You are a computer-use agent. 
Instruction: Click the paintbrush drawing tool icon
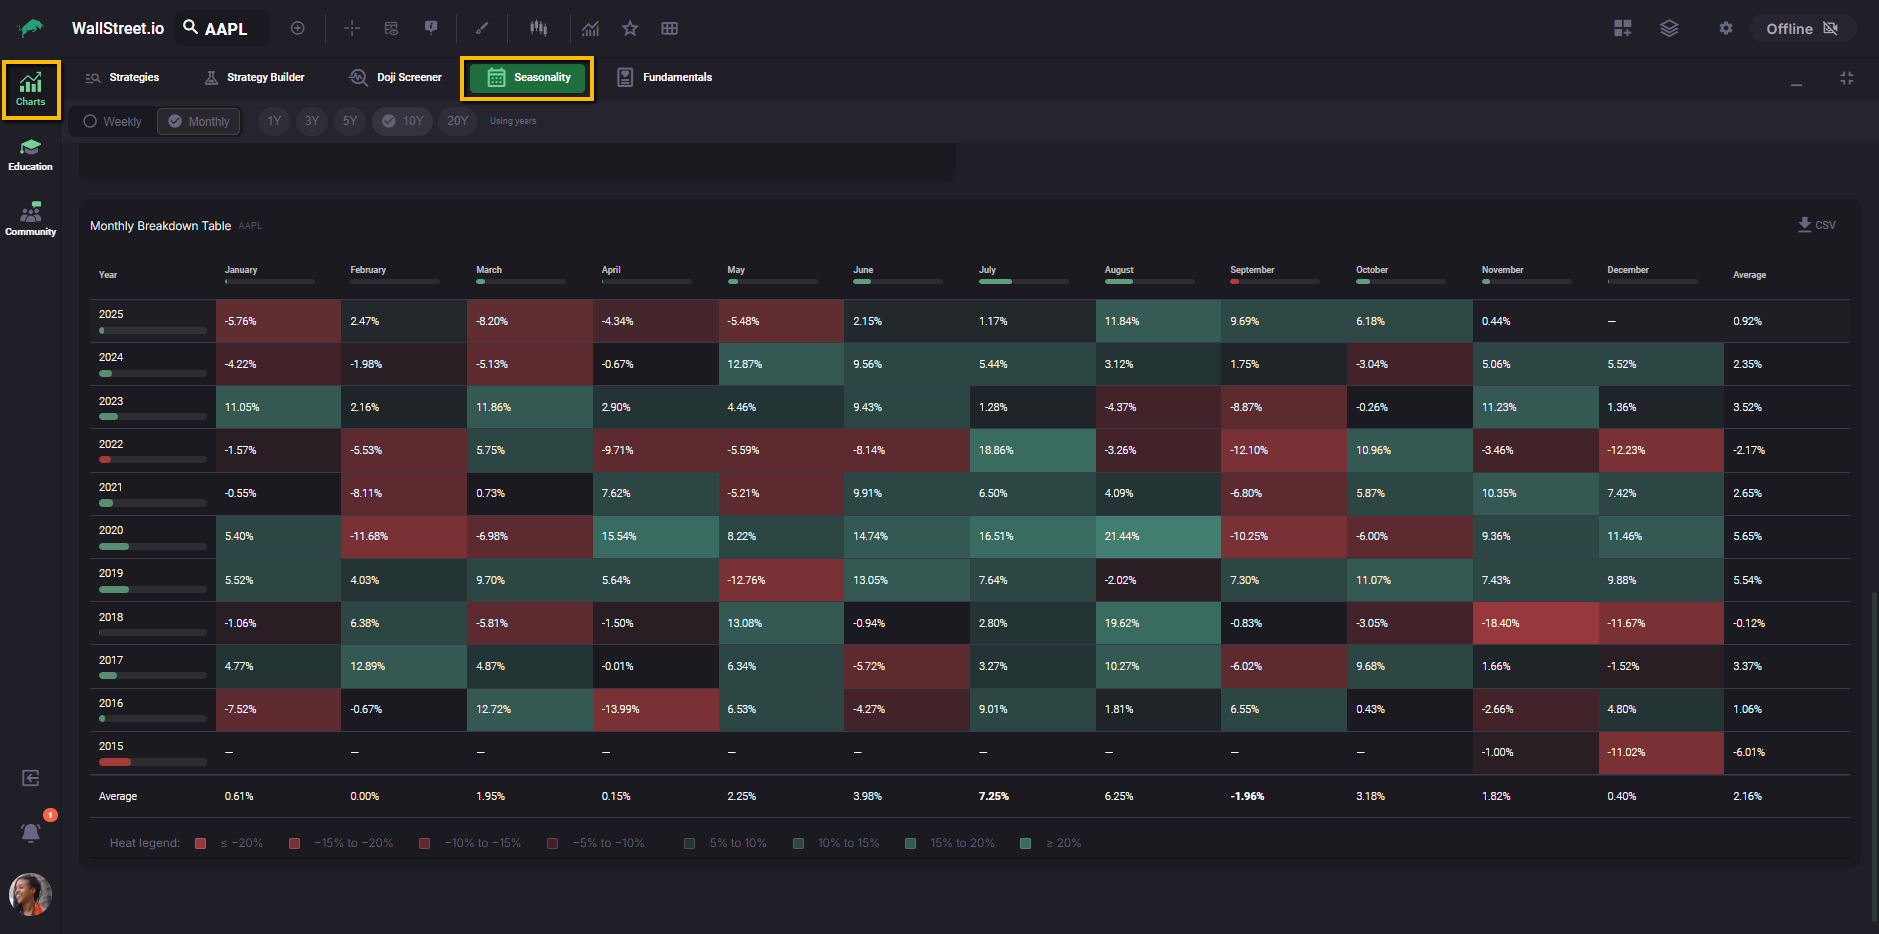point(482,28)
